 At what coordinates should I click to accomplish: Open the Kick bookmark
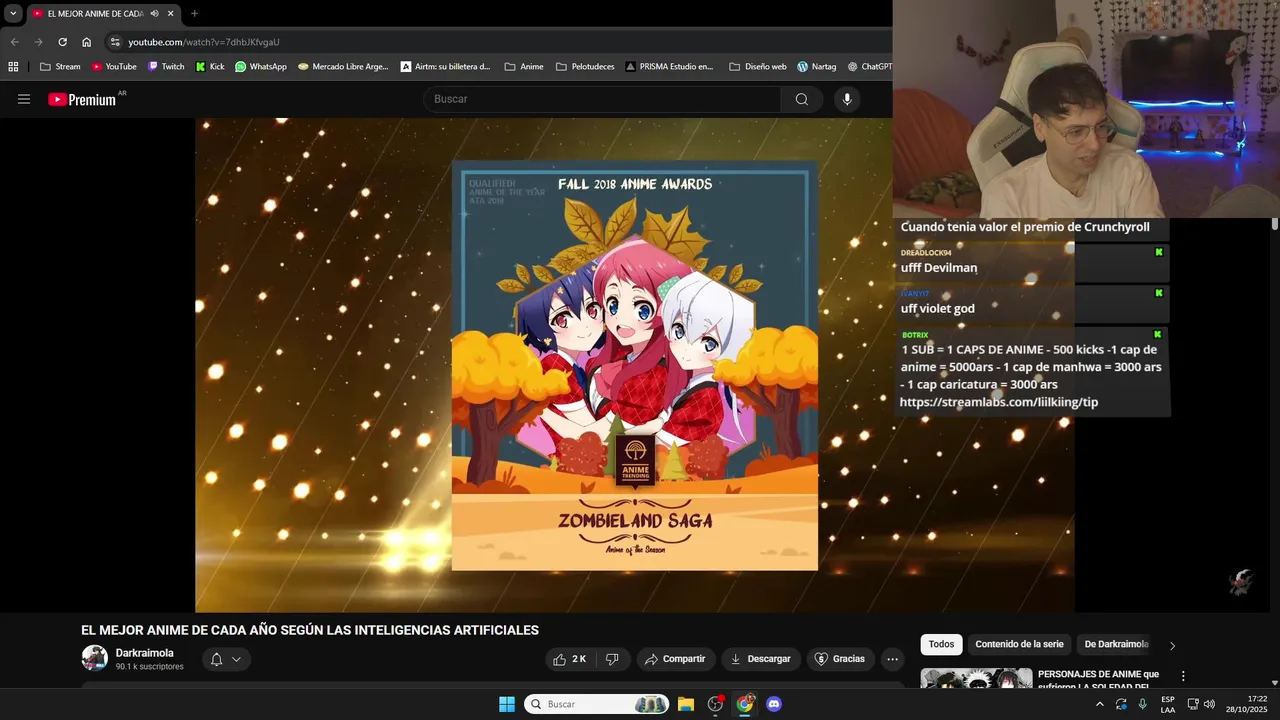coord(210,67)
